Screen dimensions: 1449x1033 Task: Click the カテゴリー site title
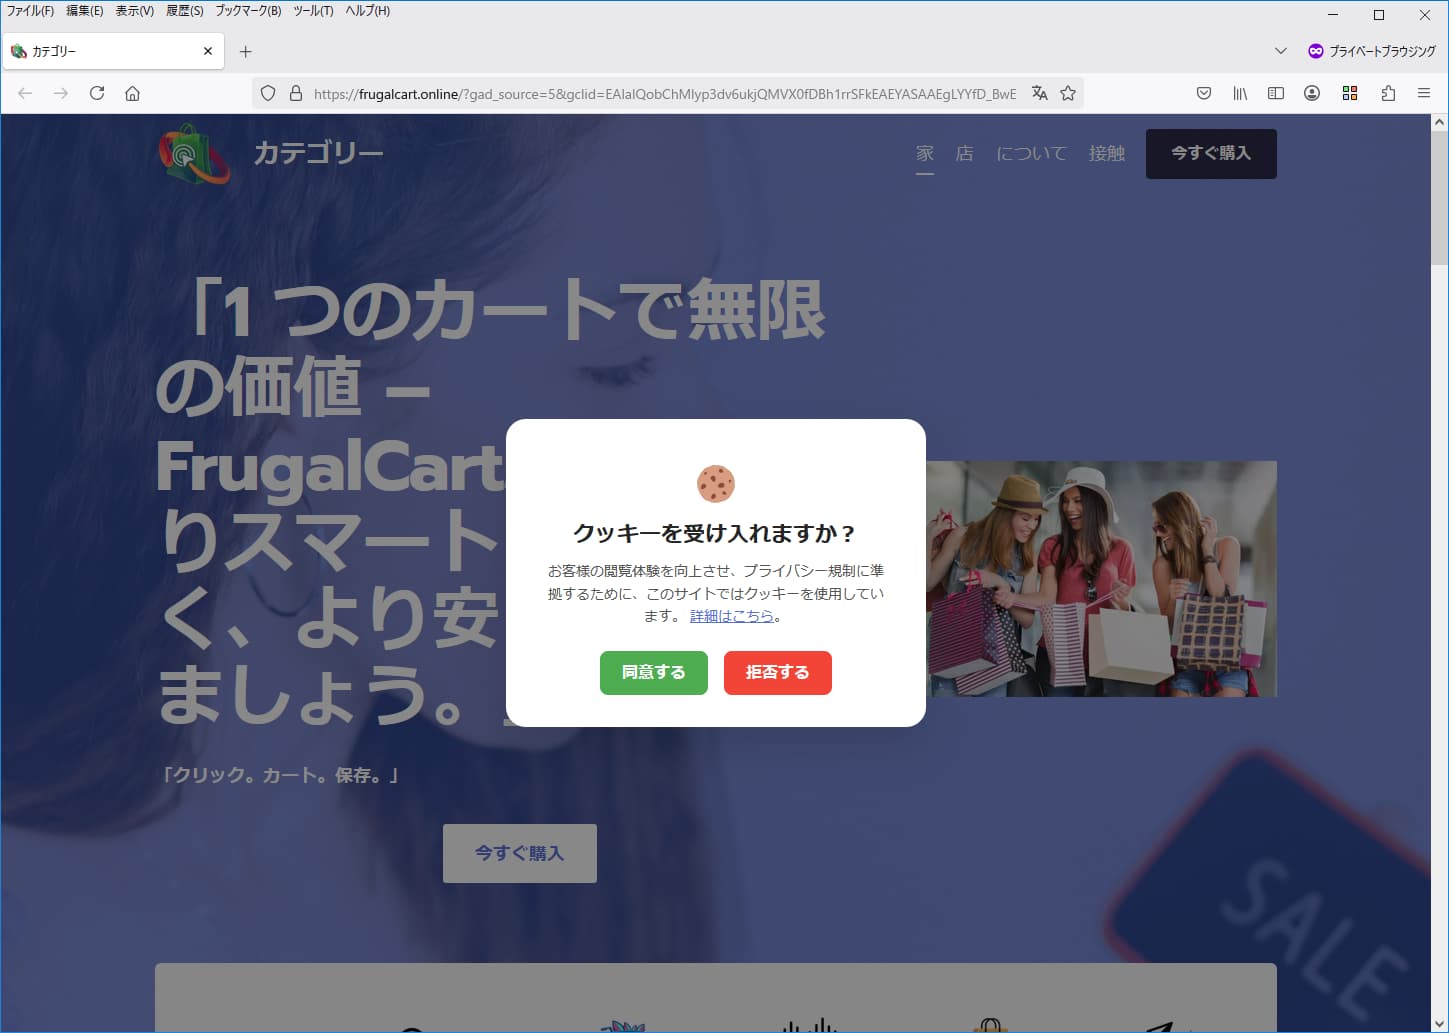318,153
